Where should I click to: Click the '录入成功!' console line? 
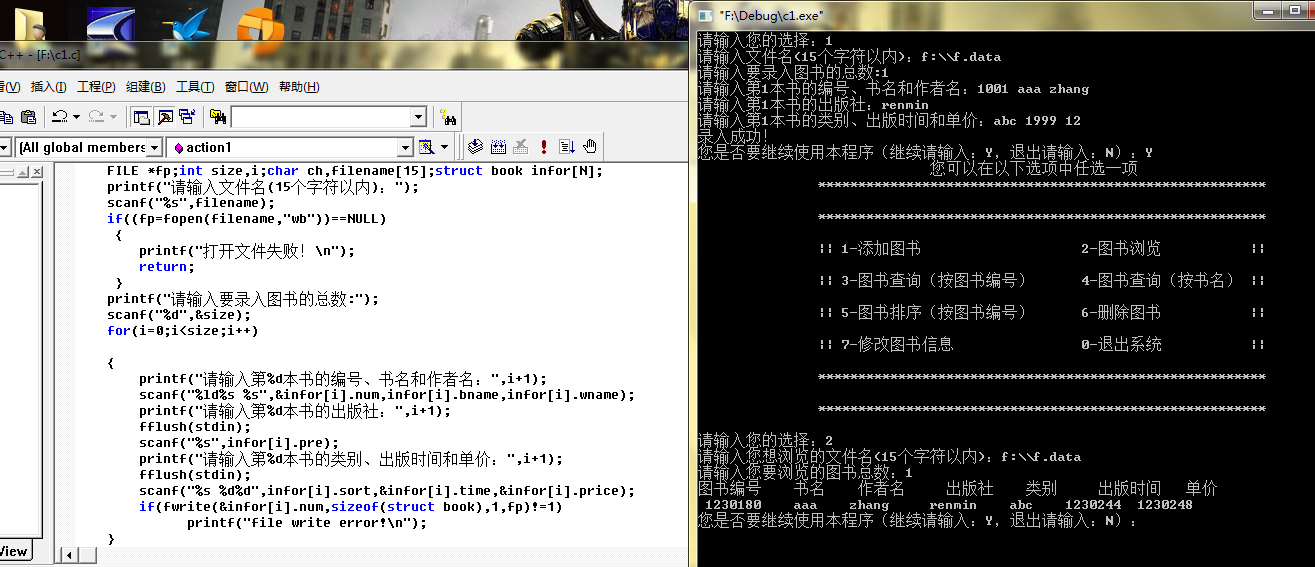(x=733, y=137)
